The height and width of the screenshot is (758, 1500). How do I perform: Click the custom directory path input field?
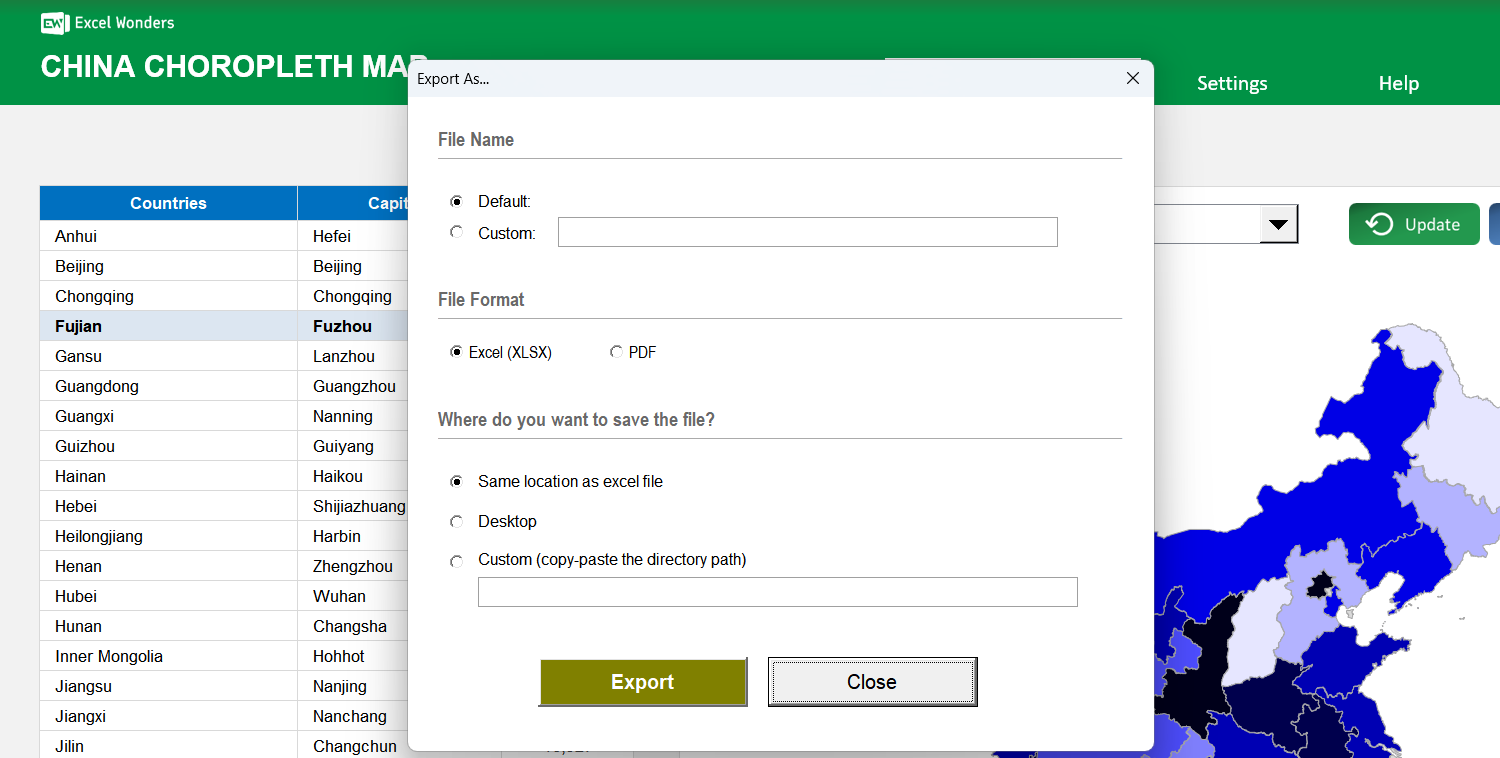[x=777, y=592]
